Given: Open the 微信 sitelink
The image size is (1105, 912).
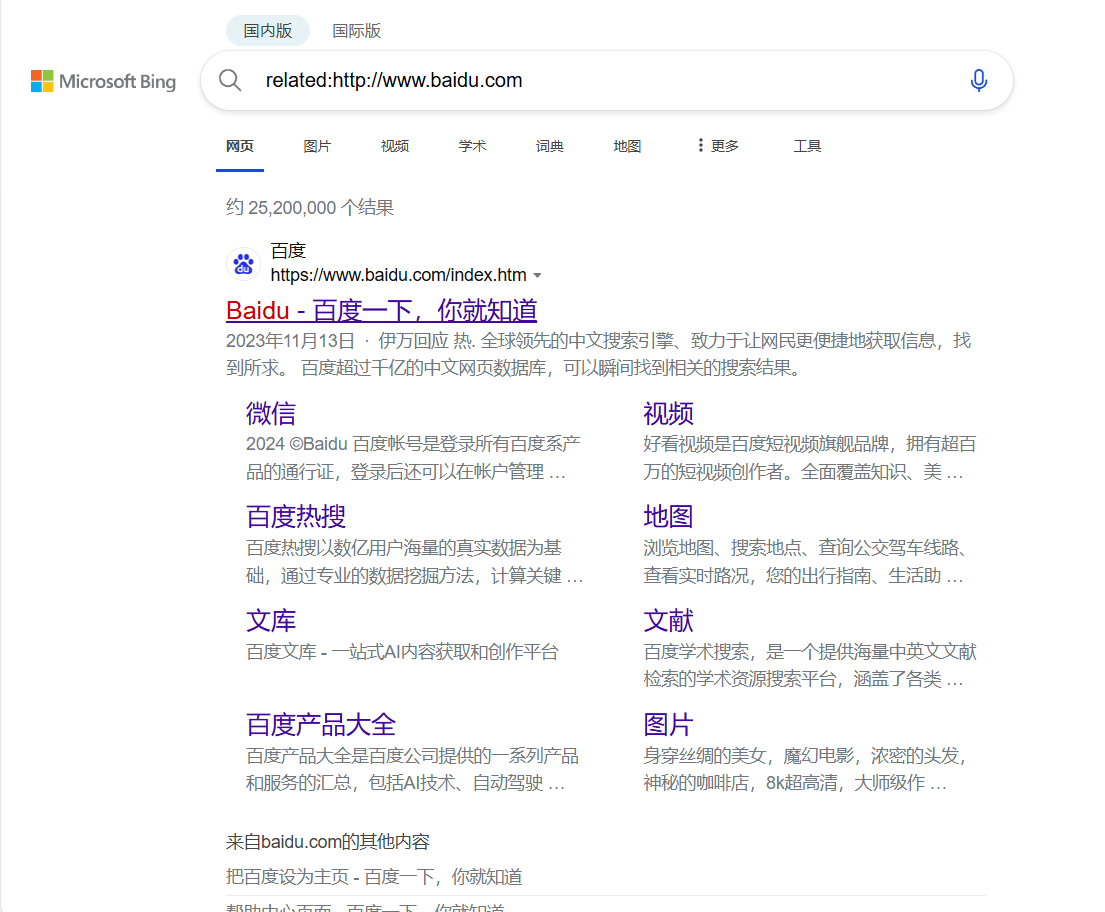Looking at the screenshot, I should click(x=271, y=413).
